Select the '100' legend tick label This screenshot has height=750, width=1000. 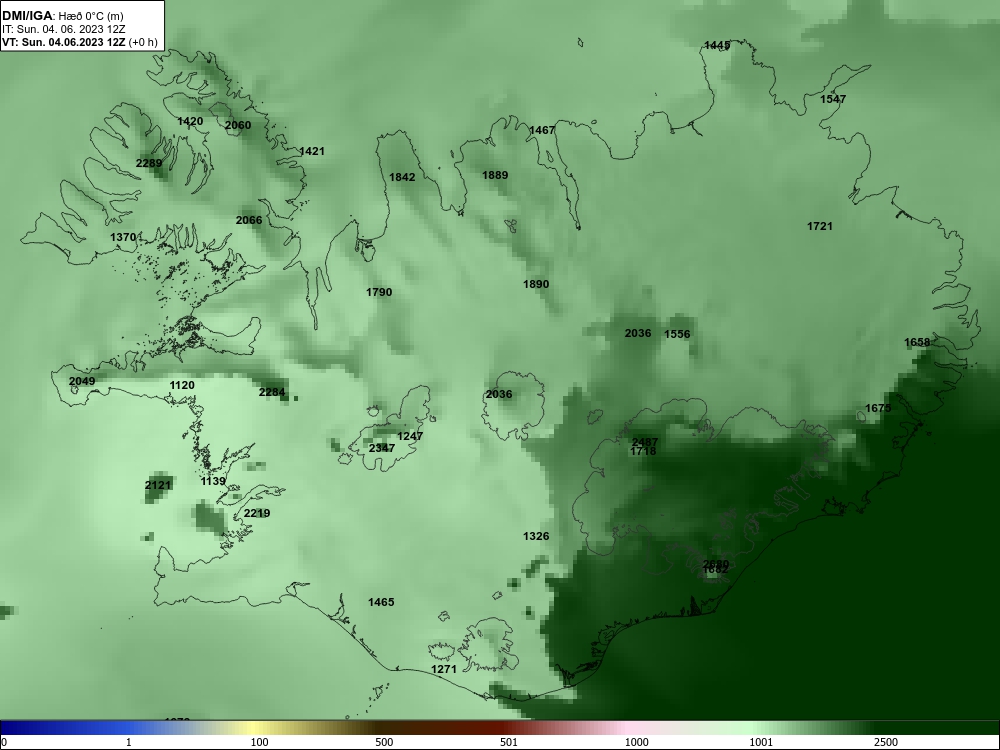(259, 742)
